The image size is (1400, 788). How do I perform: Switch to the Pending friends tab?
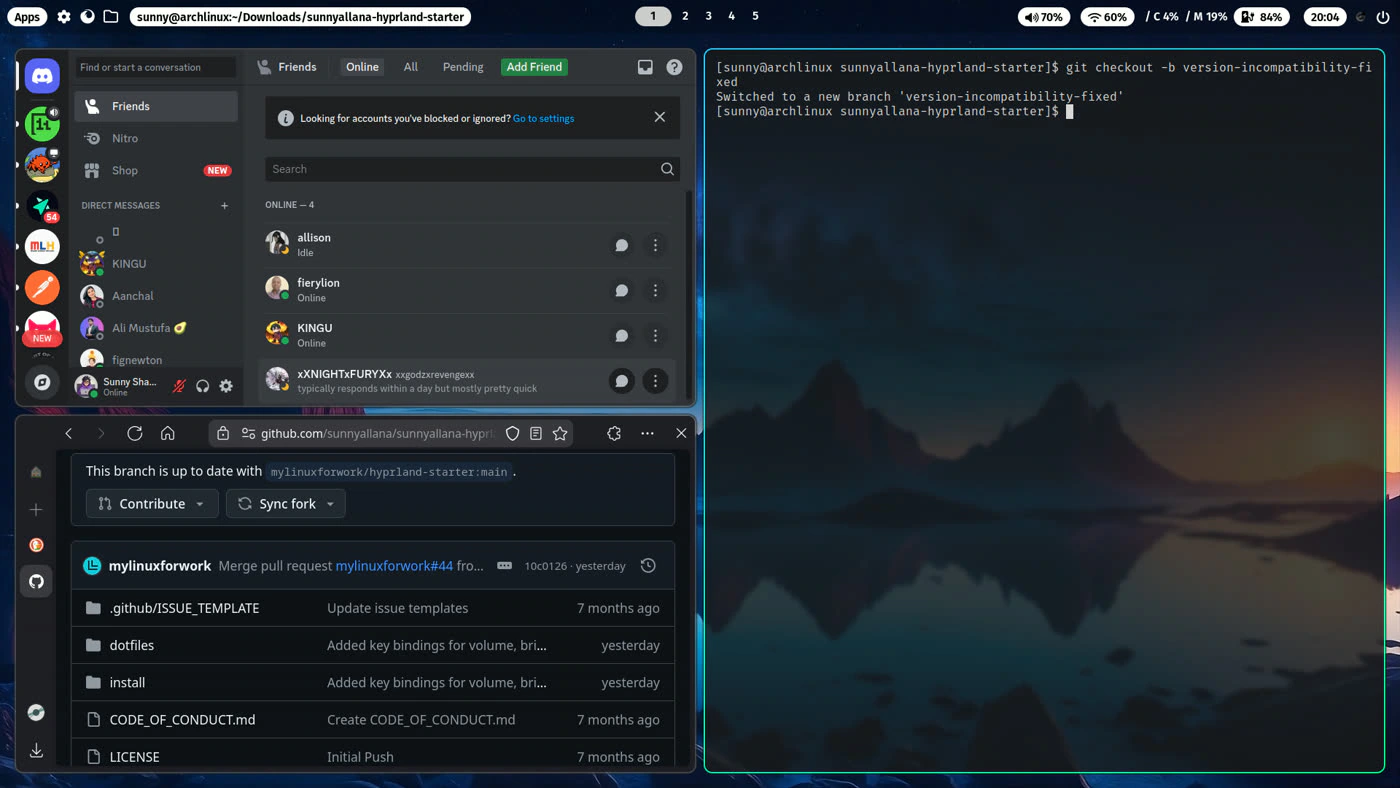pos(463,67)
